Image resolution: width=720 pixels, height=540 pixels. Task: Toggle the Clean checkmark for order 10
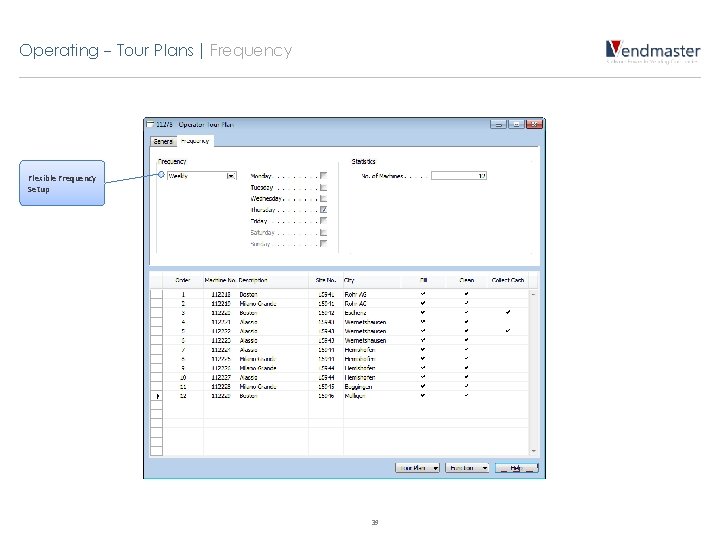point(467,377)
